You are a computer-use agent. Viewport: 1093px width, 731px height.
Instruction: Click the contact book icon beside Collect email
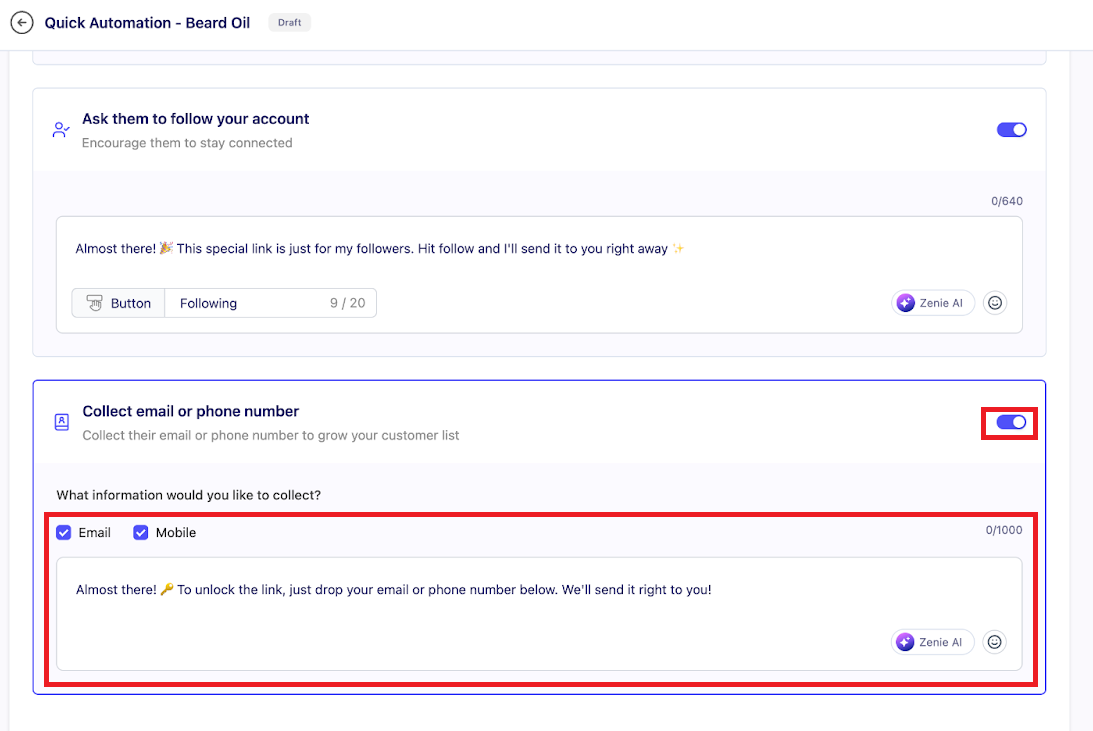click(61, 423)
